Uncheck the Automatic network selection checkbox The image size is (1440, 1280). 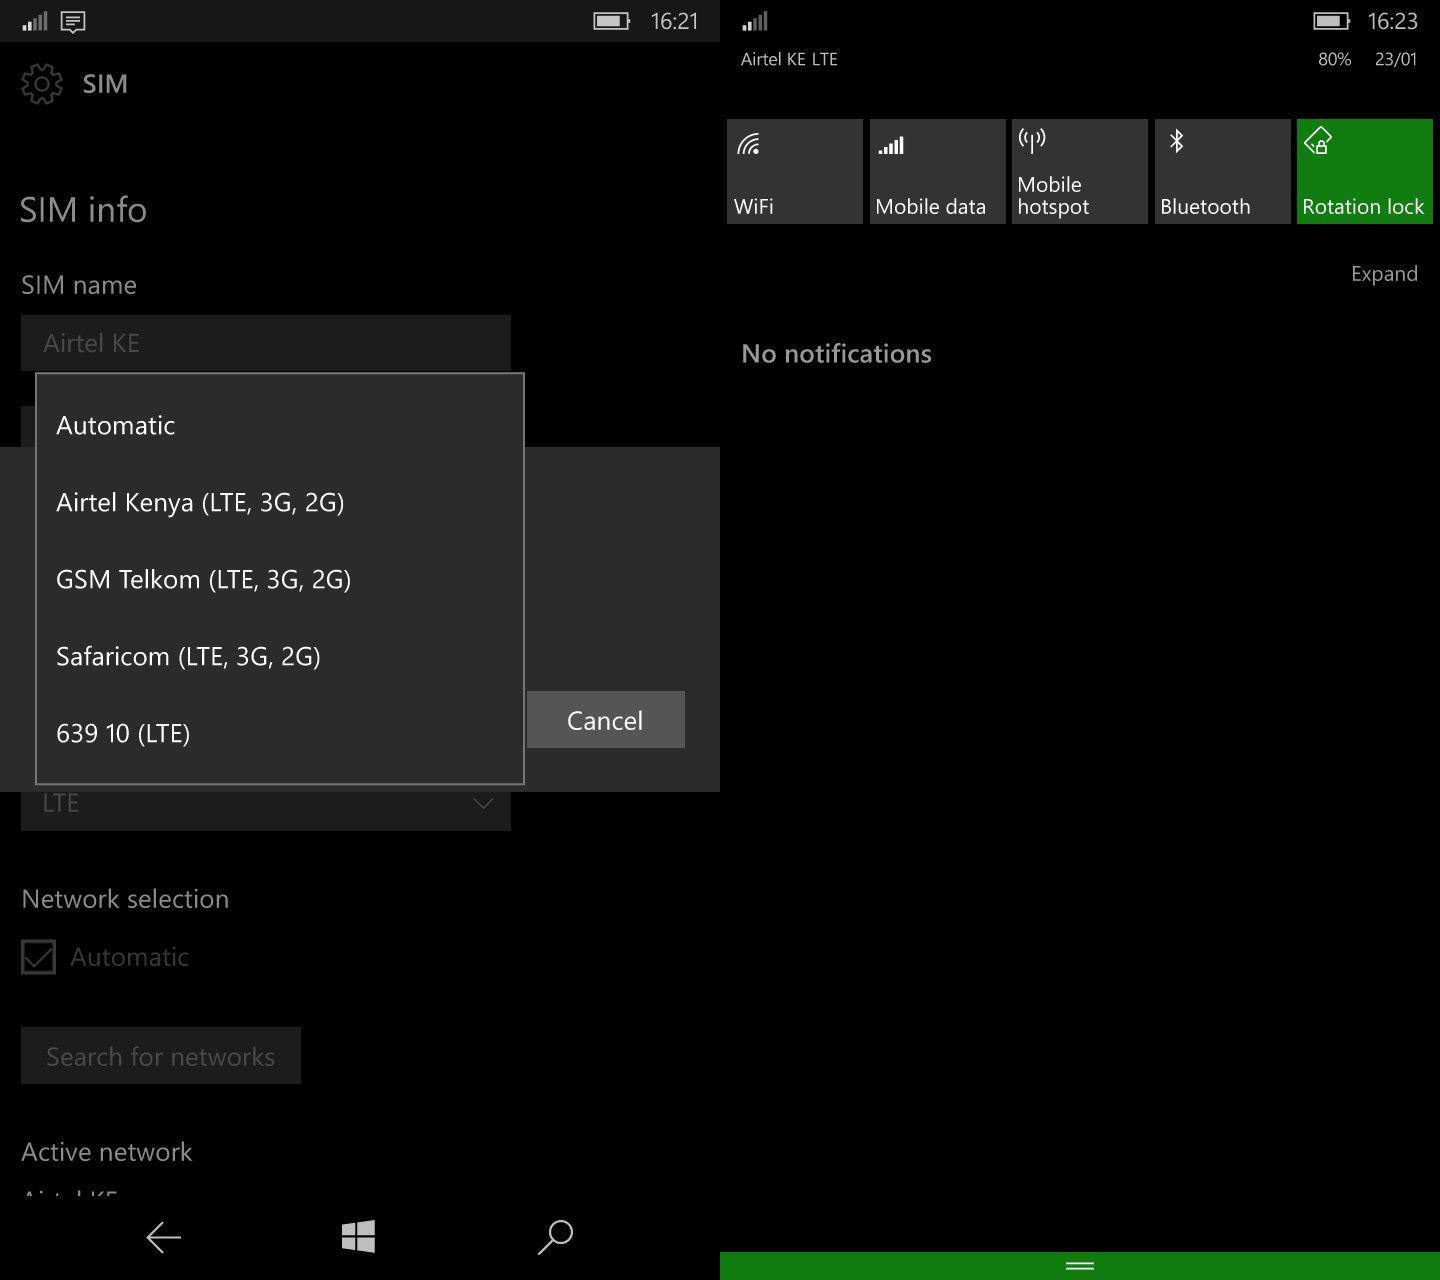tap(38, 957)
